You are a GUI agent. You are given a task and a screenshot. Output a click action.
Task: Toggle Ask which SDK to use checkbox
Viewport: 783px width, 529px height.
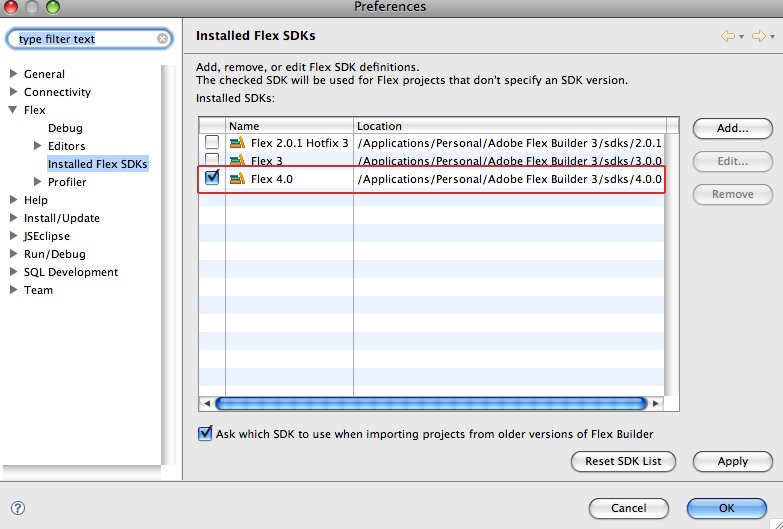click(205, 433)
